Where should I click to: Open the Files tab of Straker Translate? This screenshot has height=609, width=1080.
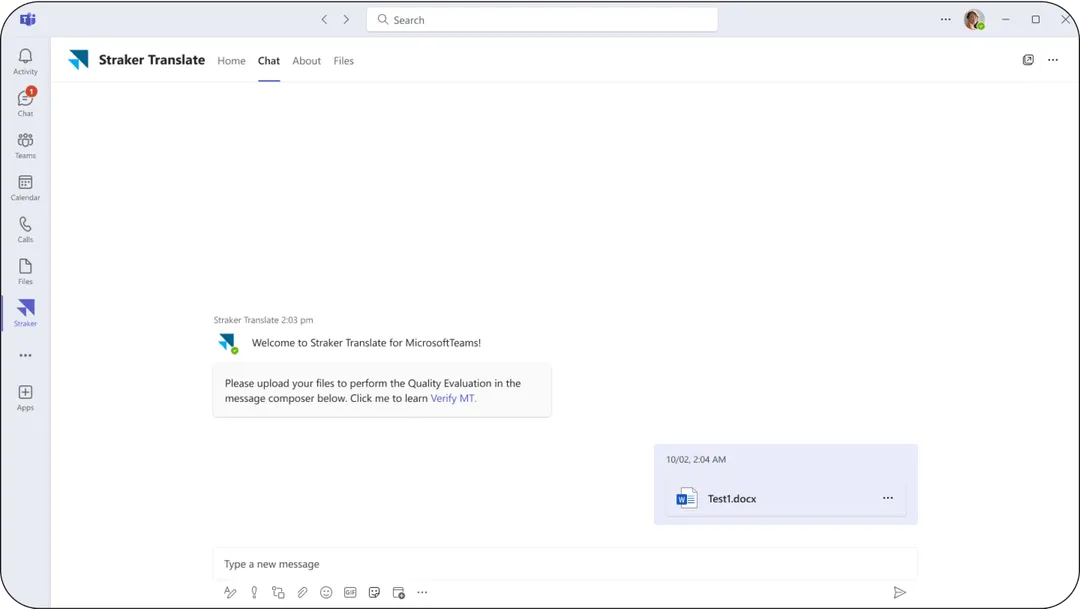pos(343,61)
